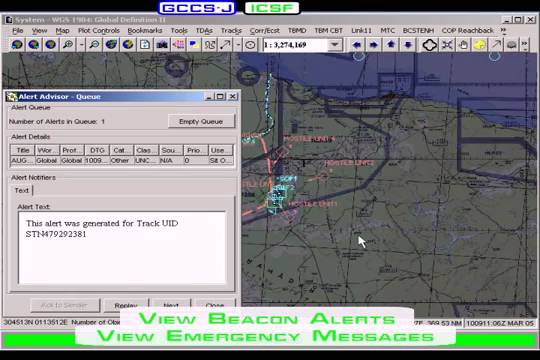This screenshot has height=360, width=540.
Task: Open the Map menu
Action: click(62, 31)
